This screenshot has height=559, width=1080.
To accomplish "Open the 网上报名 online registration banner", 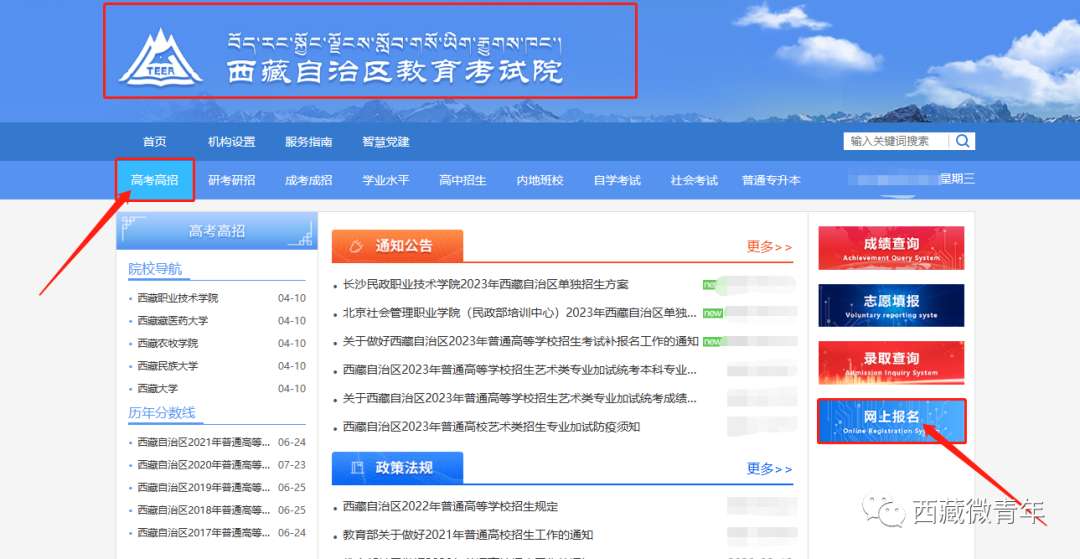I will pos(891,421).
